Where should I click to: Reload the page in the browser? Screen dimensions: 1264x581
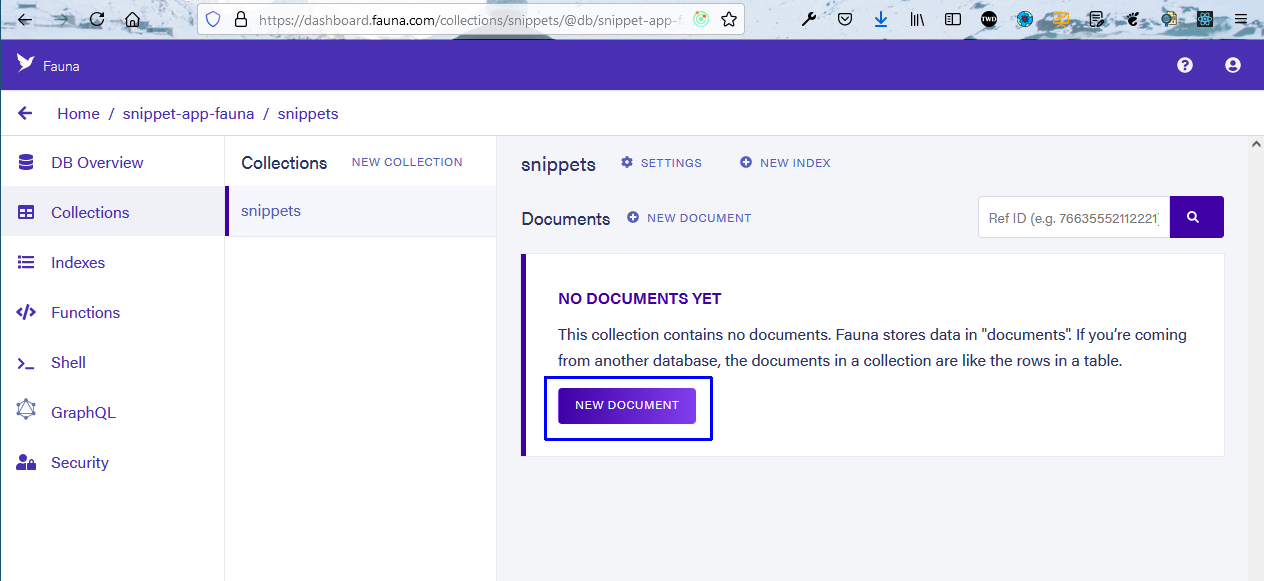97,19
